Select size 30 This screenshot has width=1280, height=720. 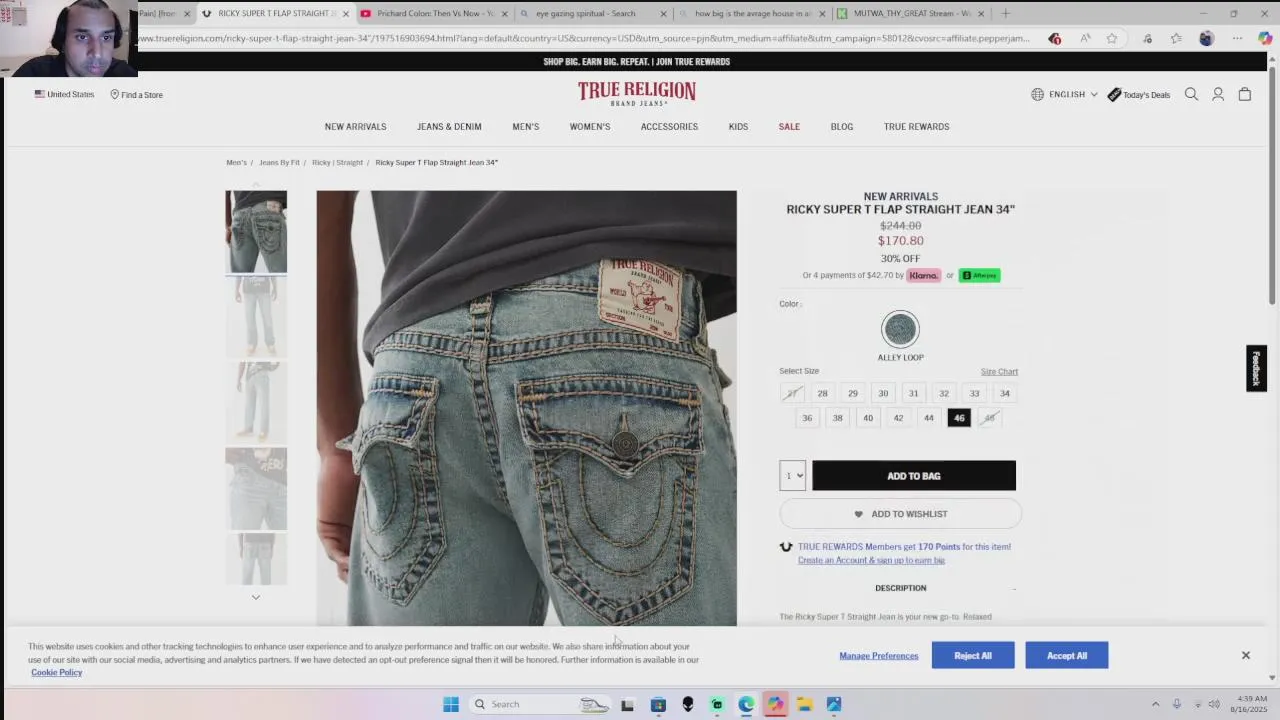[883, 393]
